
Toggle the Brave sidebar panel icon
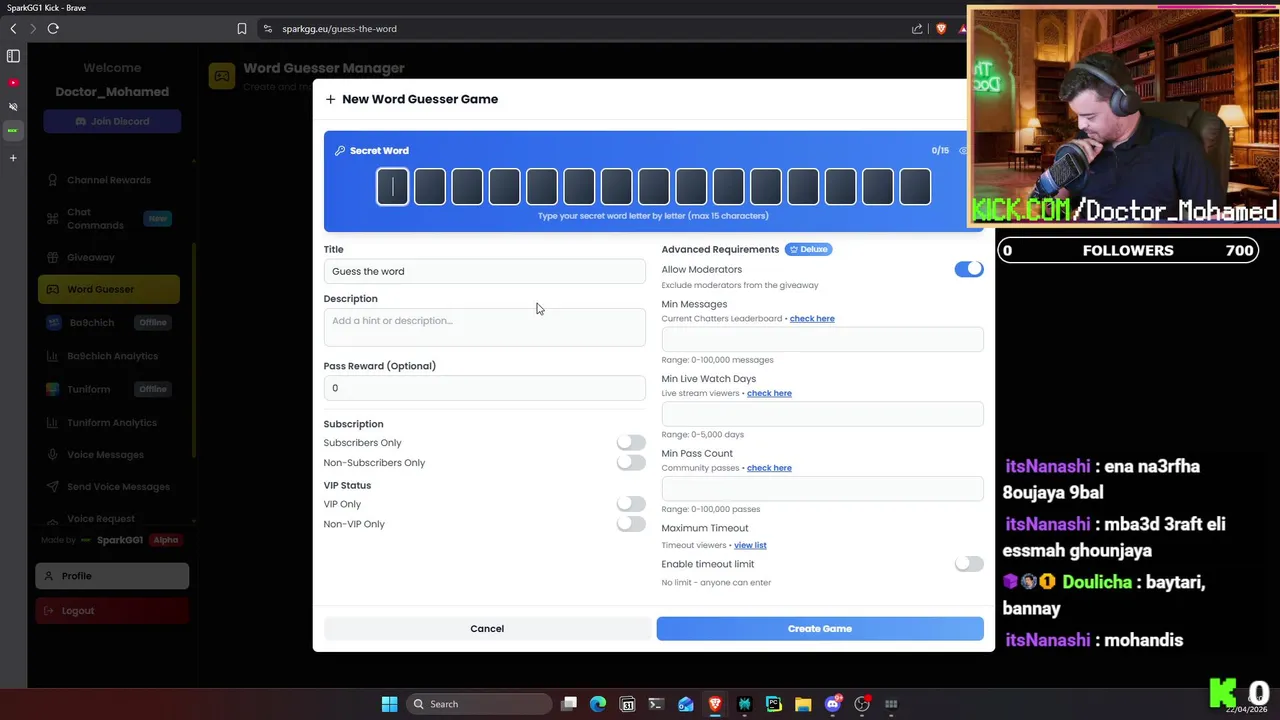[x=13, y=57]
